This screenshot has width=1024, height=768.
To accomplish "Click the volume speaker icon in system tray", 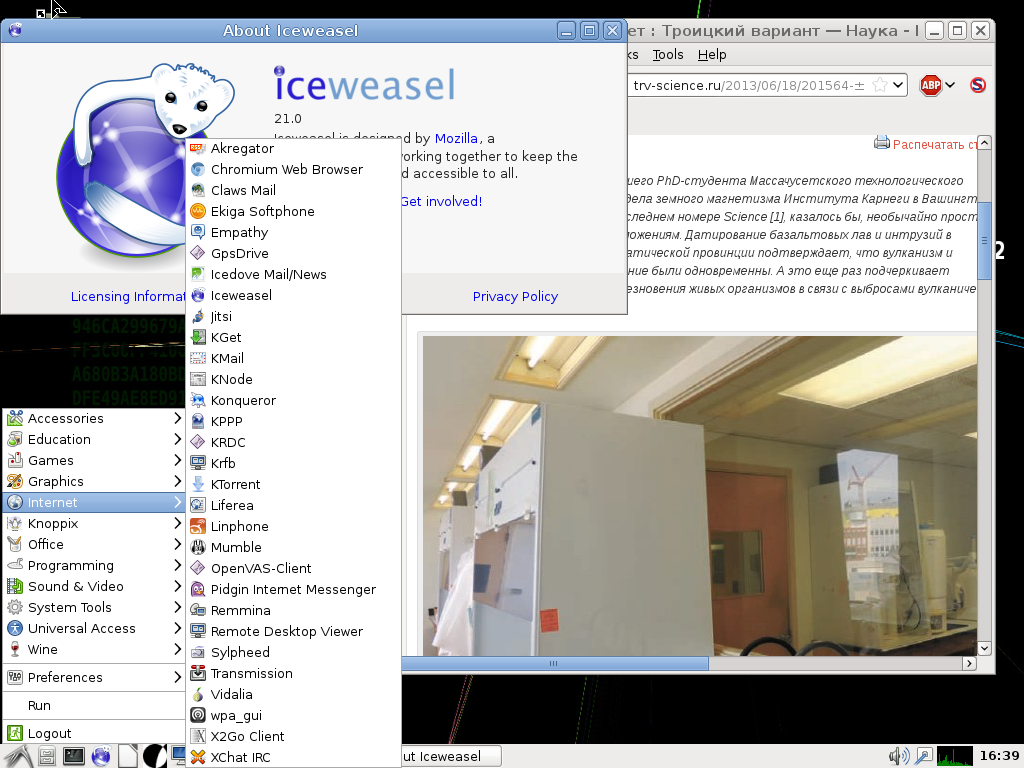I will click(899, 756).
